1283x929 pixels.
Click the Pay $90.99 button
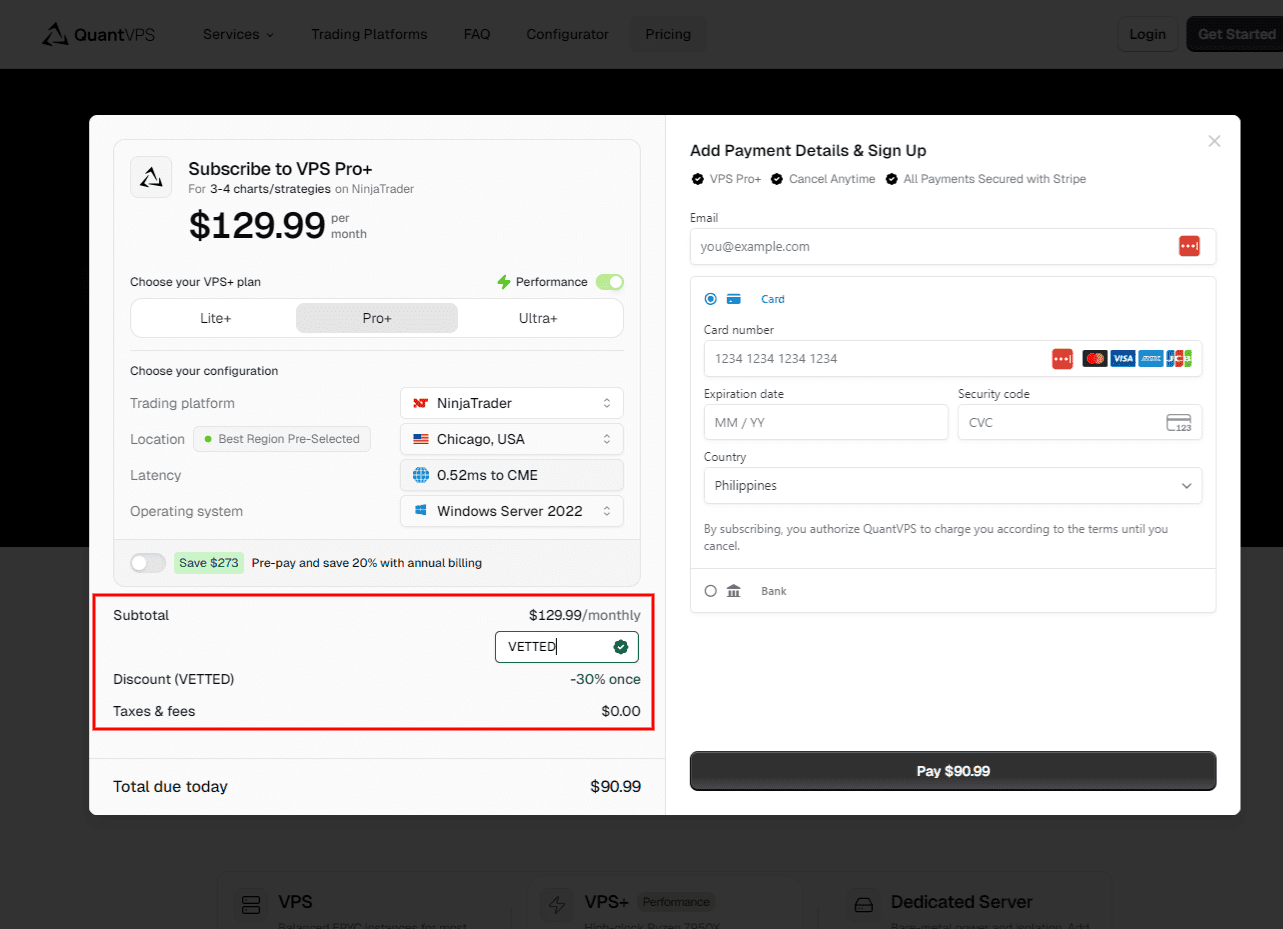click(x=952, y=770)
